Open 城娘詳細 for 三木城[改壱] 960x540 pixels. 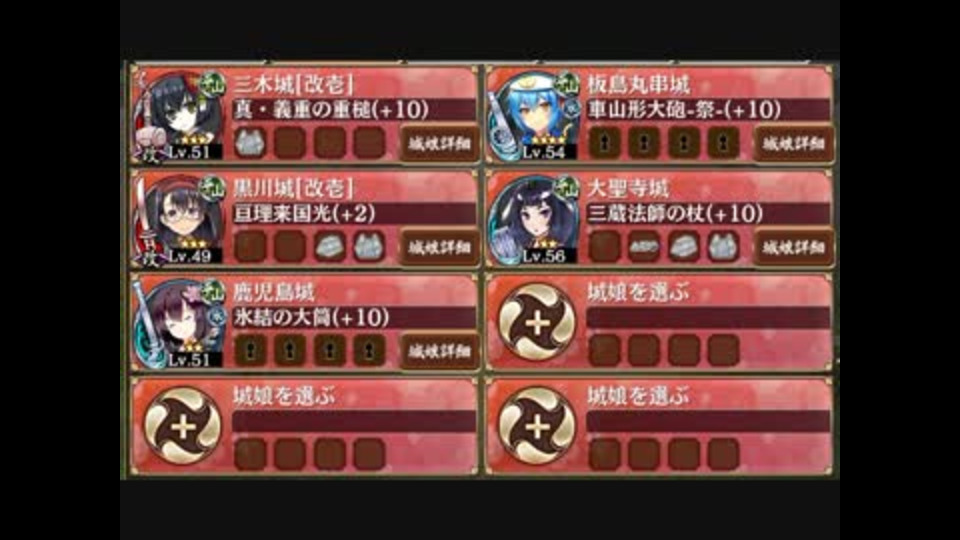pyautogui.click(x=439, y=143)
